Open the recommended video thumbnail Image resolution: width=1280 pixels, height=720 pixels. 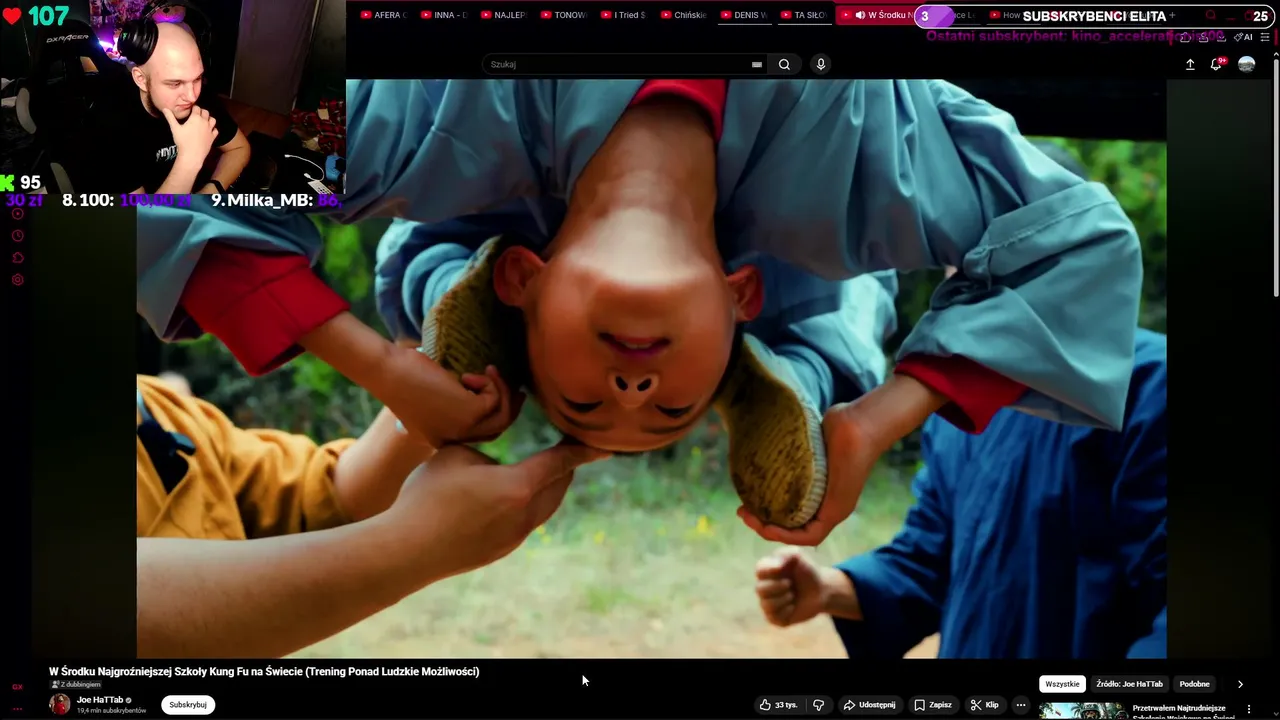click(x=1082, y=711)
